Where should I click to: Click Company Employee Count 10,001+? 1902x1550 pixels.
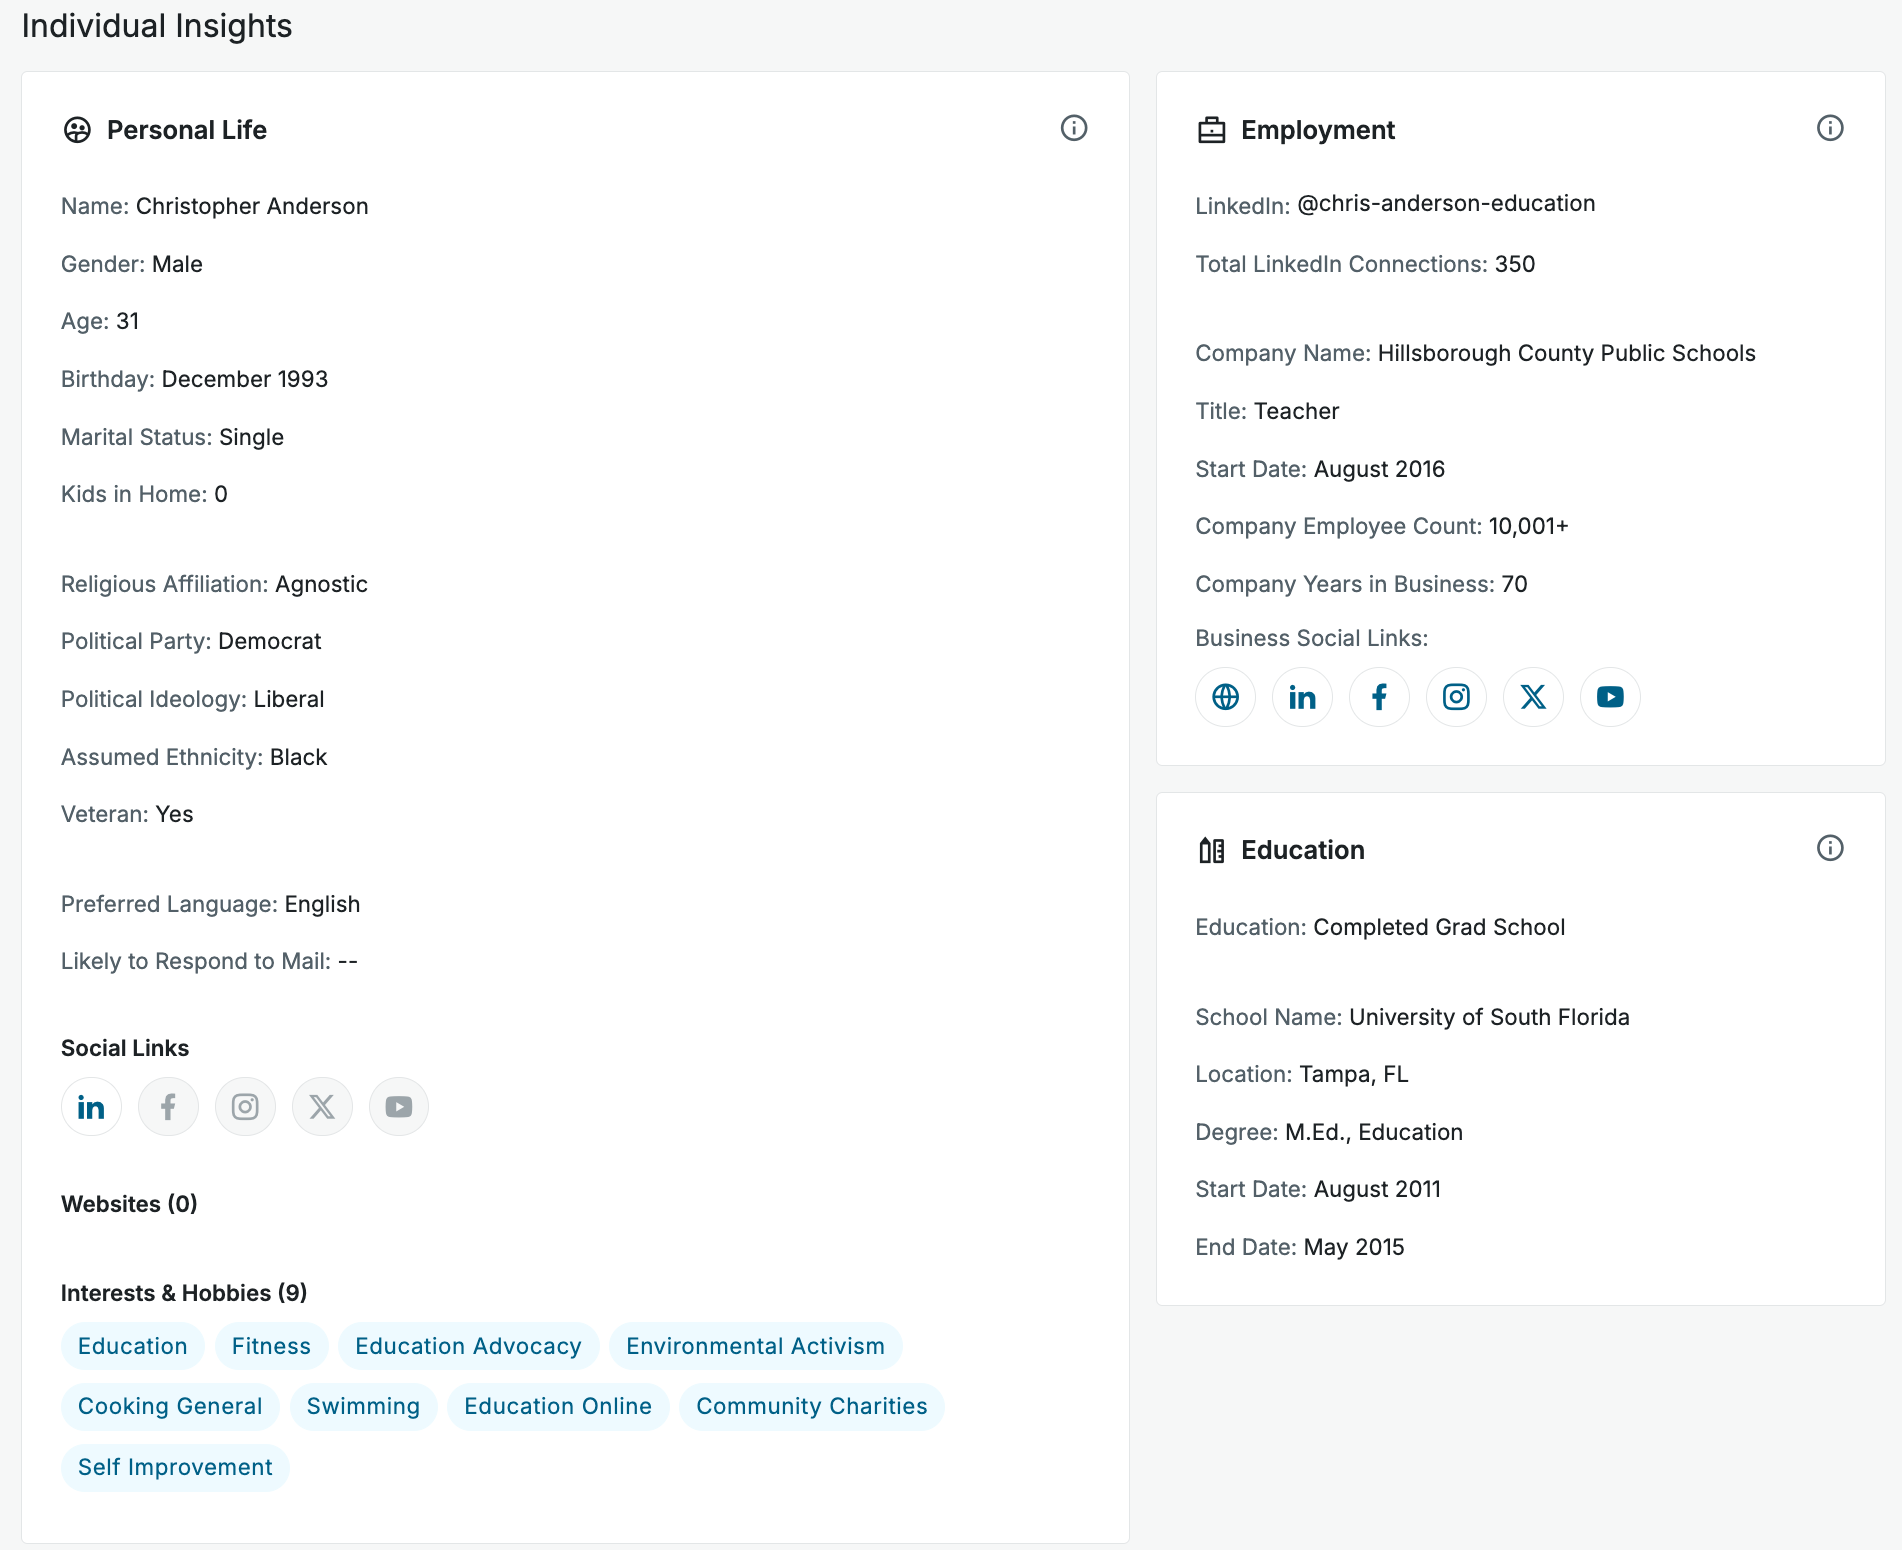click(x=1528, y=526)
